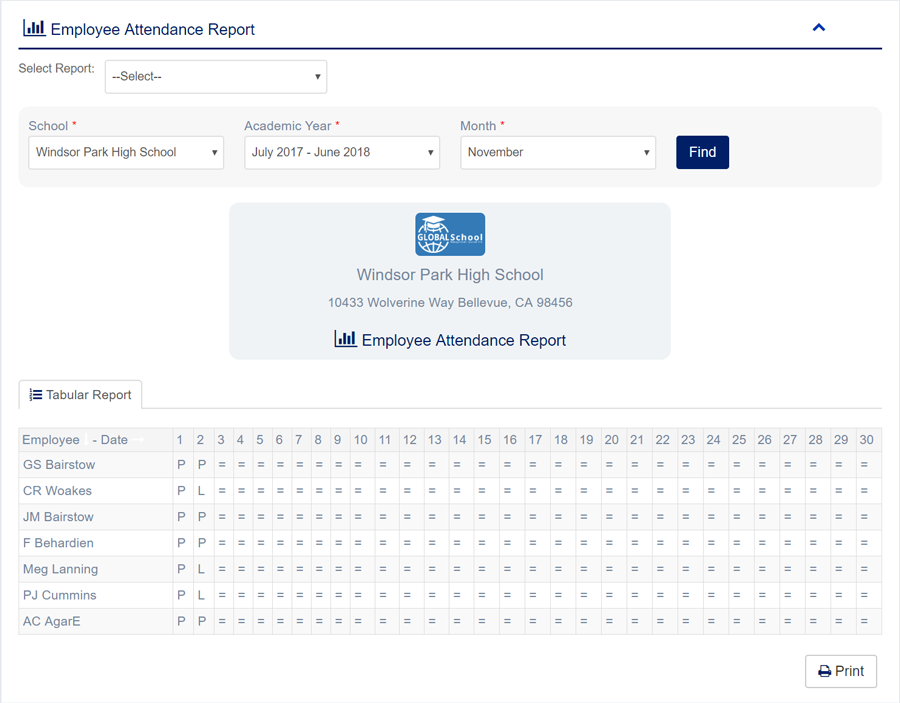This screenshot has height=703, width=900.
Task: Open the Select Report dropdown
Action: tap(216, 76)
